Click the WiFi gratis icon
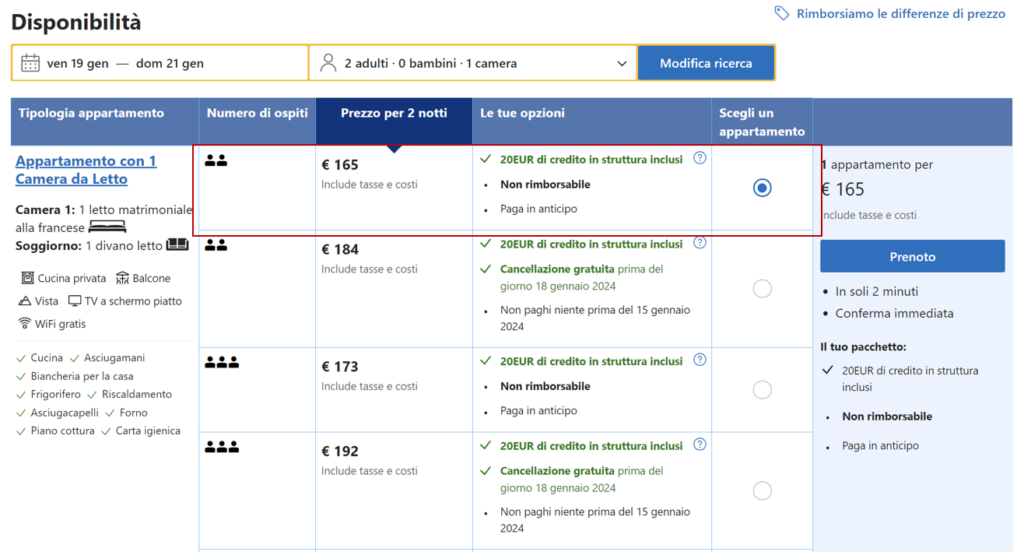The width and height of the screenshot is (1024, 552). pos(25,324)
